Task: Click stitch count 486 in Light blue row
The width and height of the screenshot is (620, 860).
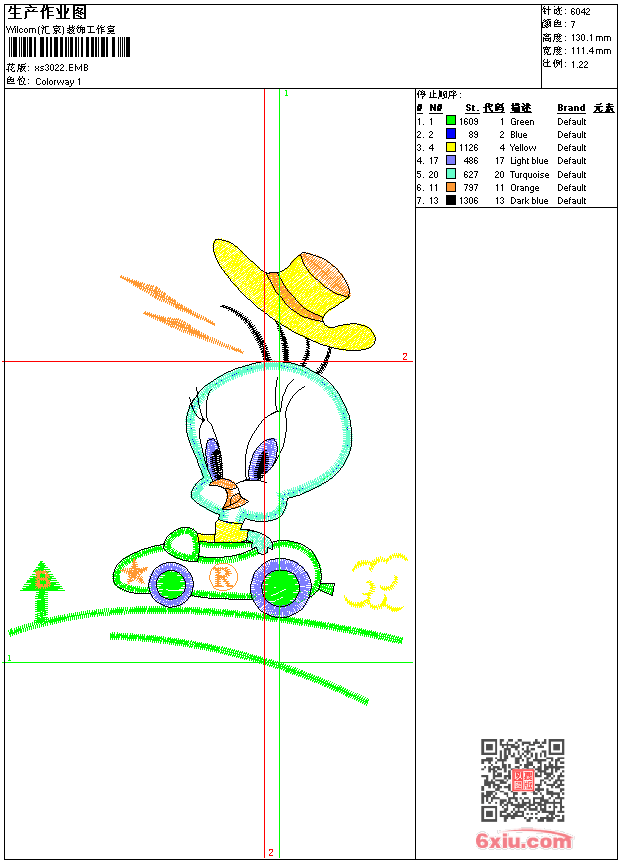Action: [x=471, y=161]
